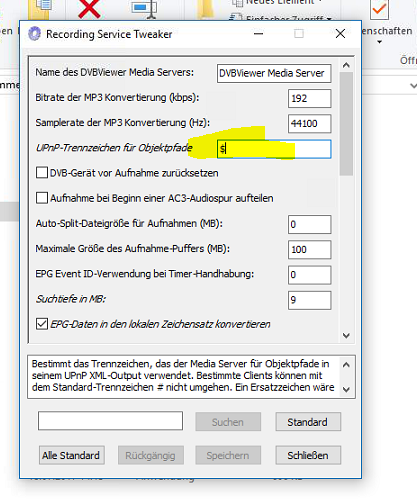Viewport: 417px width, 502px height.
Task: Click the Speichern button
Action: coord(228,455)
